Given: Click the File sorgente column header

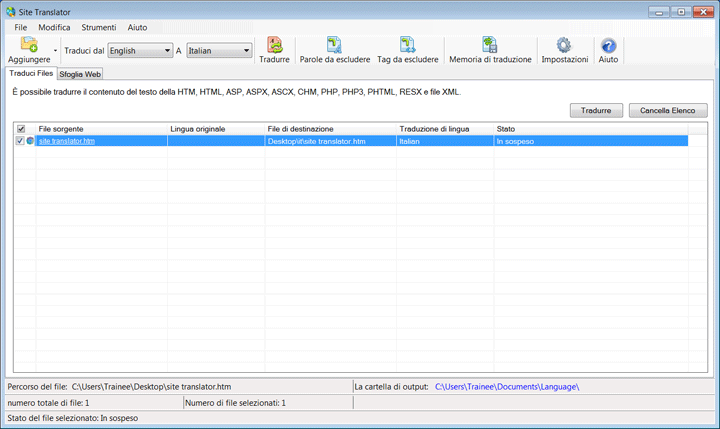Looking at the screenshot, I should (101, 129).
